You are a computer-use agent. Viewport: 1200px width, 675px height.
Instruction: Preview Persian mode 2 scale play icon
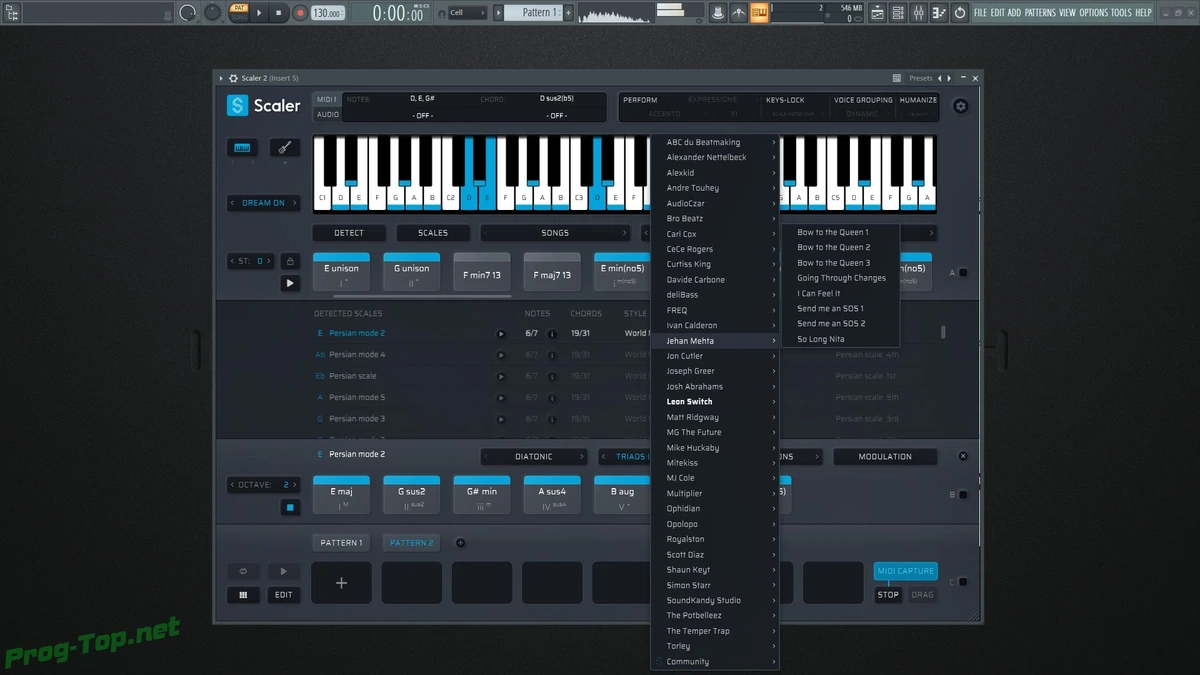tap(501, 334)
